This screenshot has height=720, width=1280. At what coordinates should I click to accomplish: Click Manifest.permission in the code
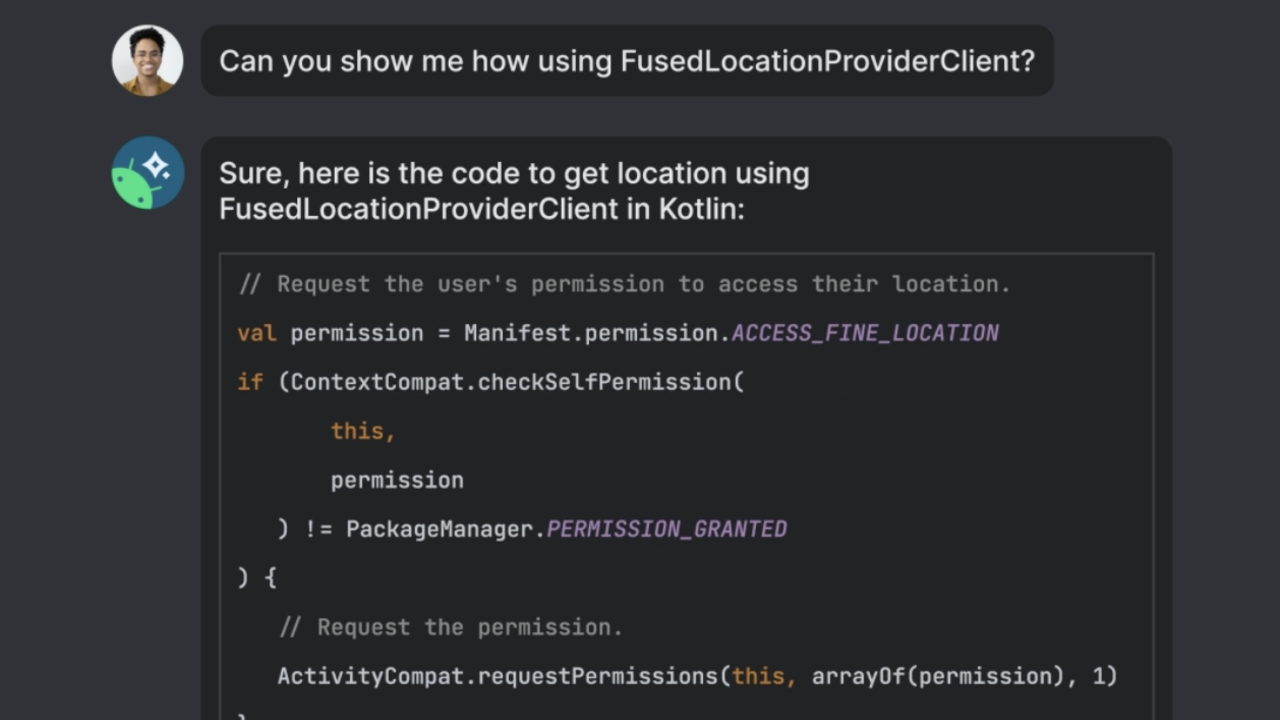(594, 333)
